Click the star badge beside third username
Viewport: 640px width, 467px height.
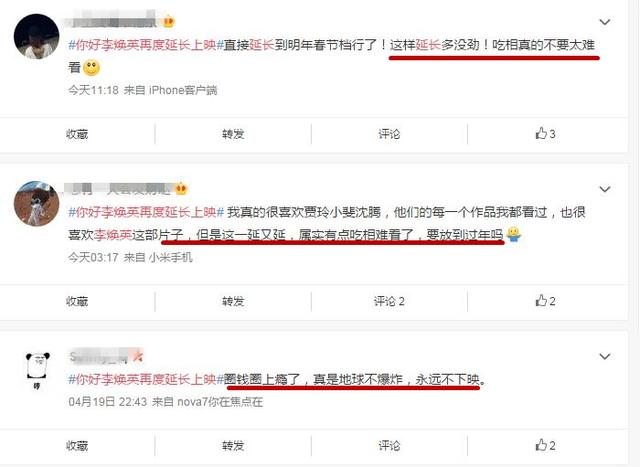click(x=138, y=356)
